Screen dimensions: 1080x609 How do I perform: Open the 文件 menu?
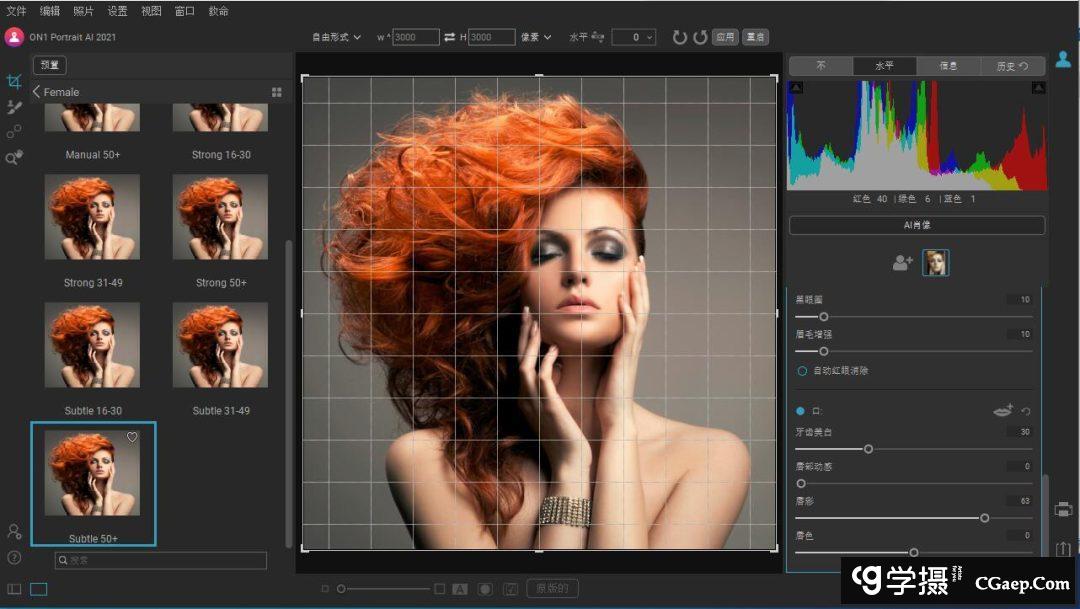point(16,11)
